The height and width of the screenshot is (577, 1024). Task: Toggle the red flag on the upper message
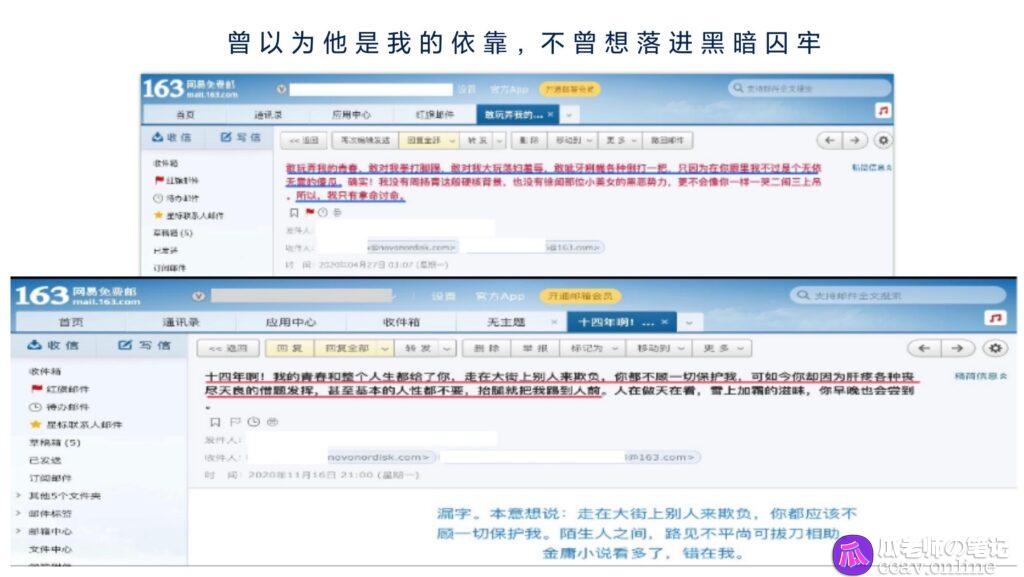[x=309, y=212]
